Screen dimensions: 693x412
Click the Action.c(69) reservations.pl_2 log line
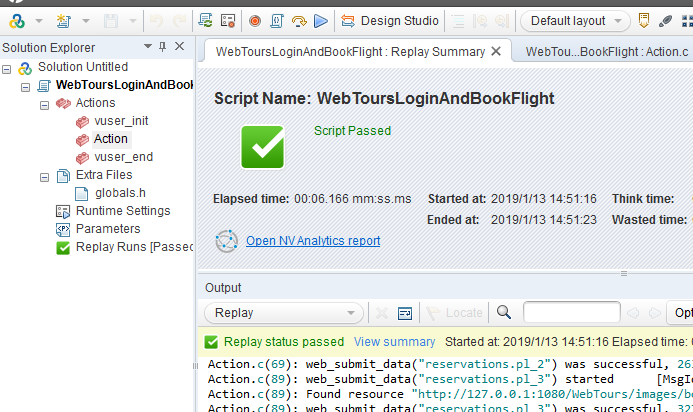tap(450, 364)
